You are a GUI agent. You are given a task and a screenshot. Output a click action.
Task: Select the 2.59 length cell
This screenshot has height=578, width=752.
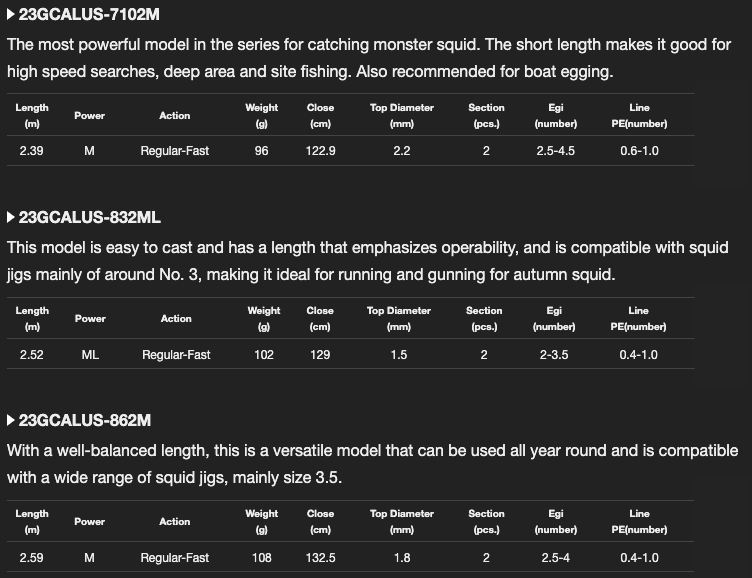tap(31, 557)
